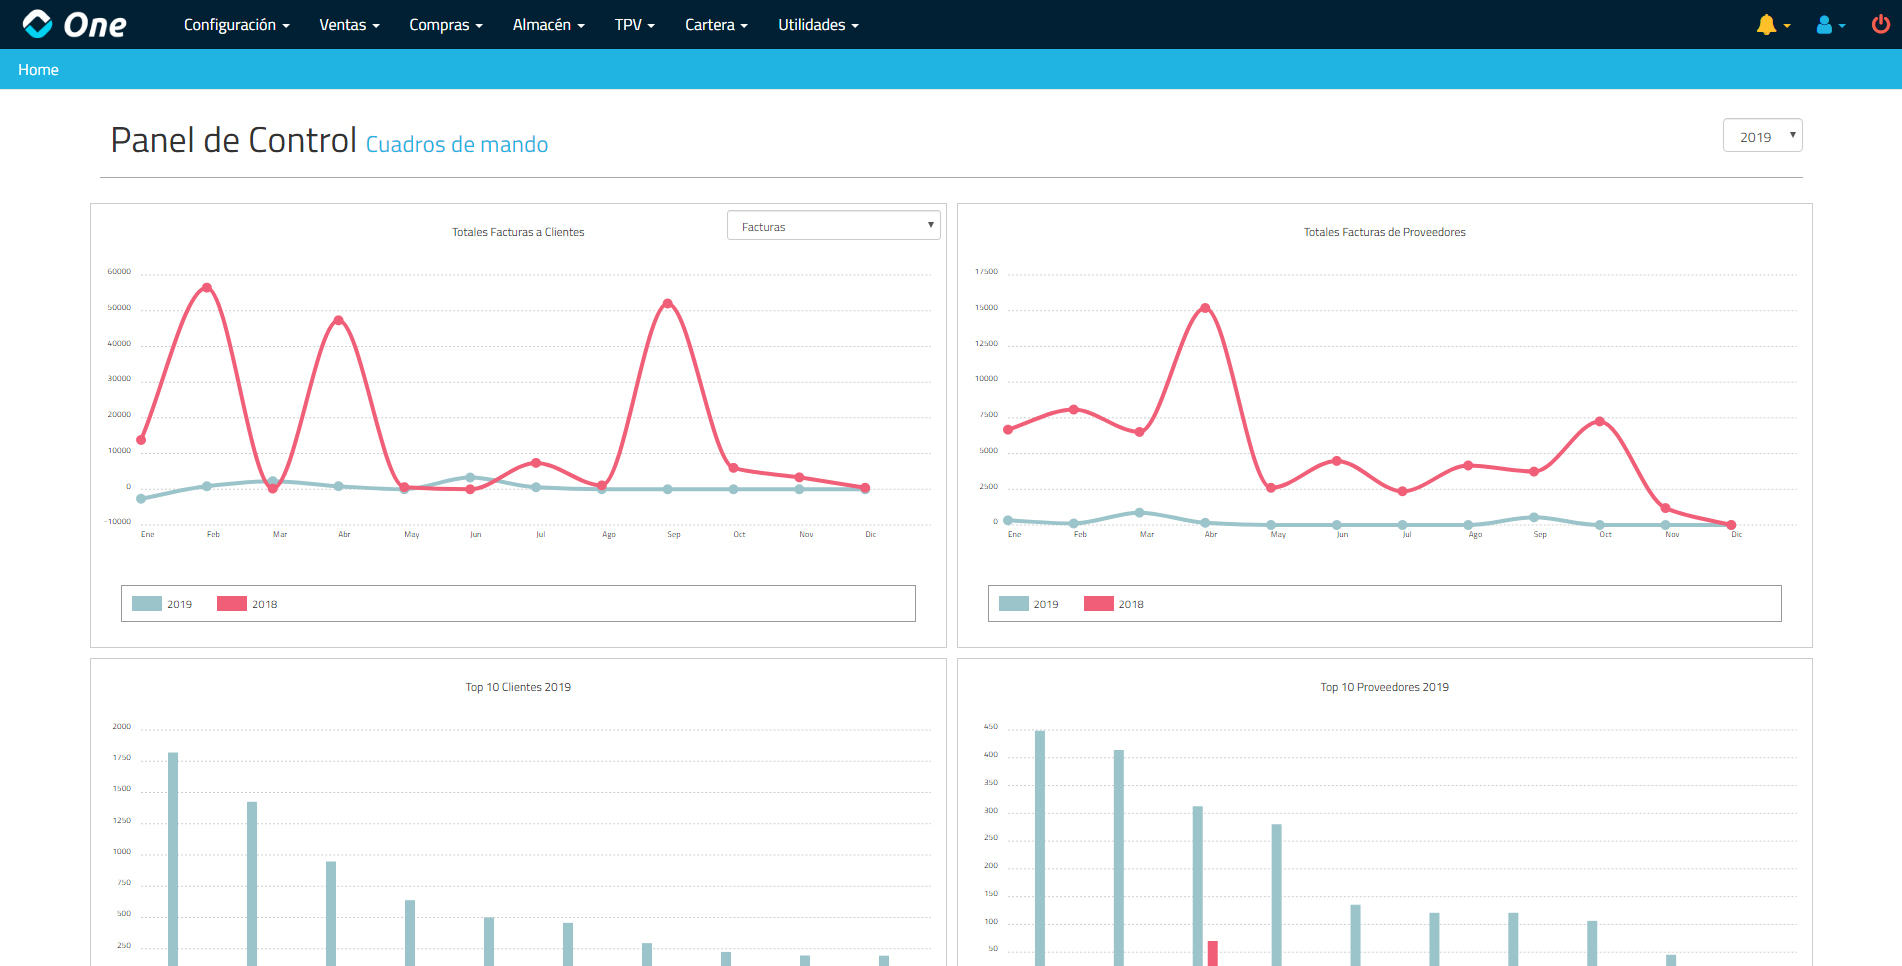Click the Home breadcrumb link
Image resolution: width=1902 pixels, height=966 pixels.
[x=38, y=70]
